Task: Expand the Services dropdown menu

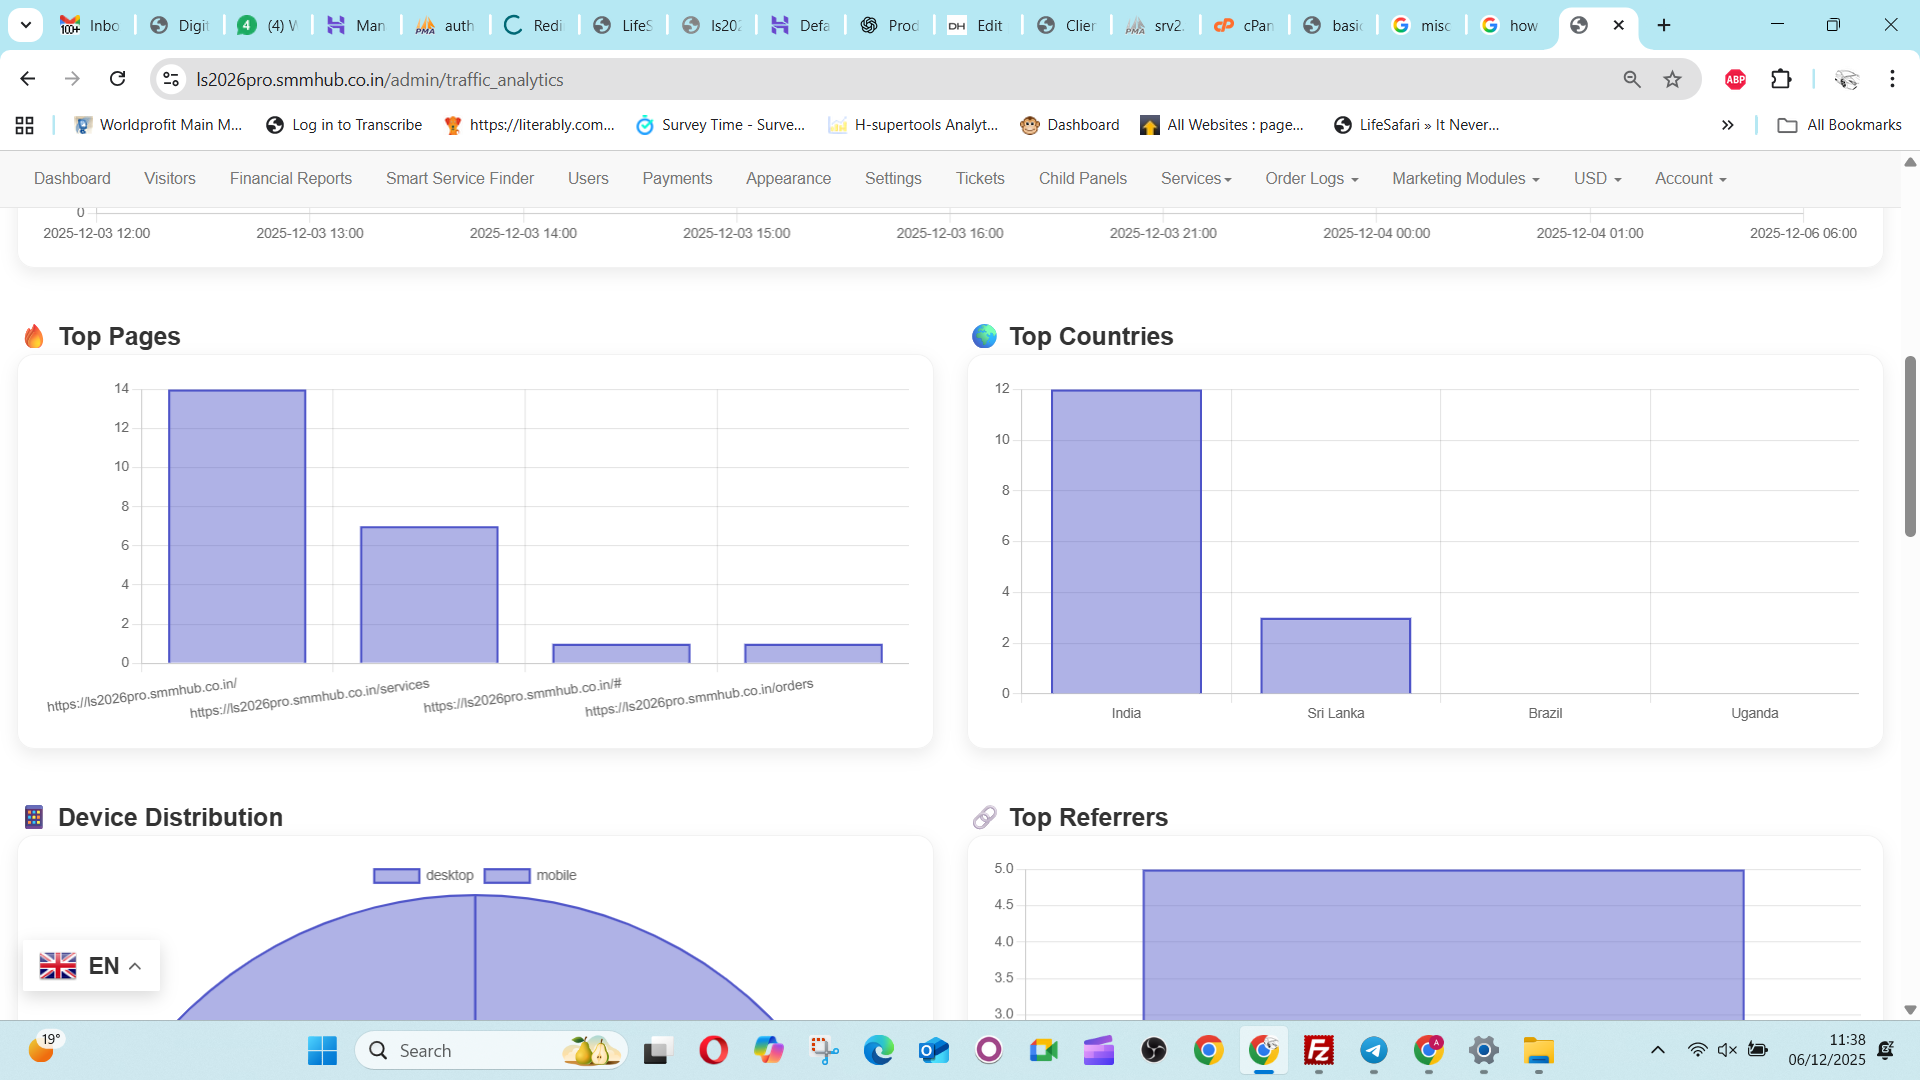Action: (1195, 178)
